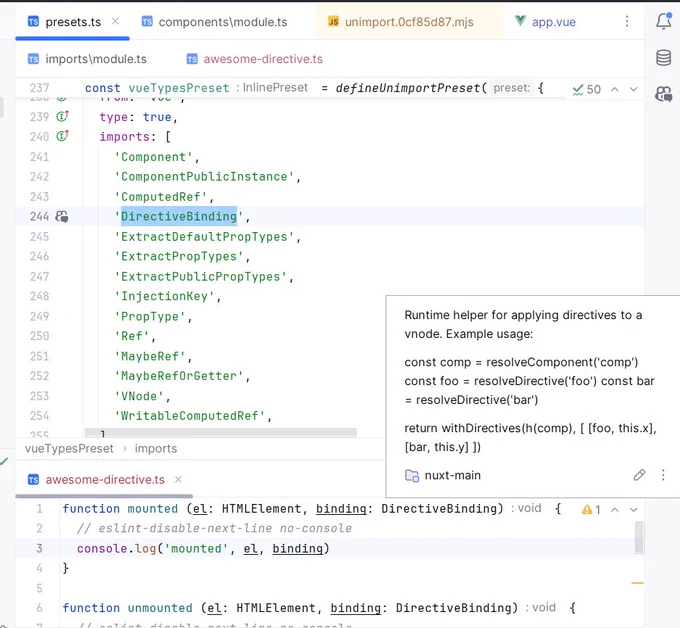This screenshot has width=680, height=628.
Task: Click 'ExtractDefaultPropTypes' on line 245
Action: pyautogui.click(x=204, y=236)
